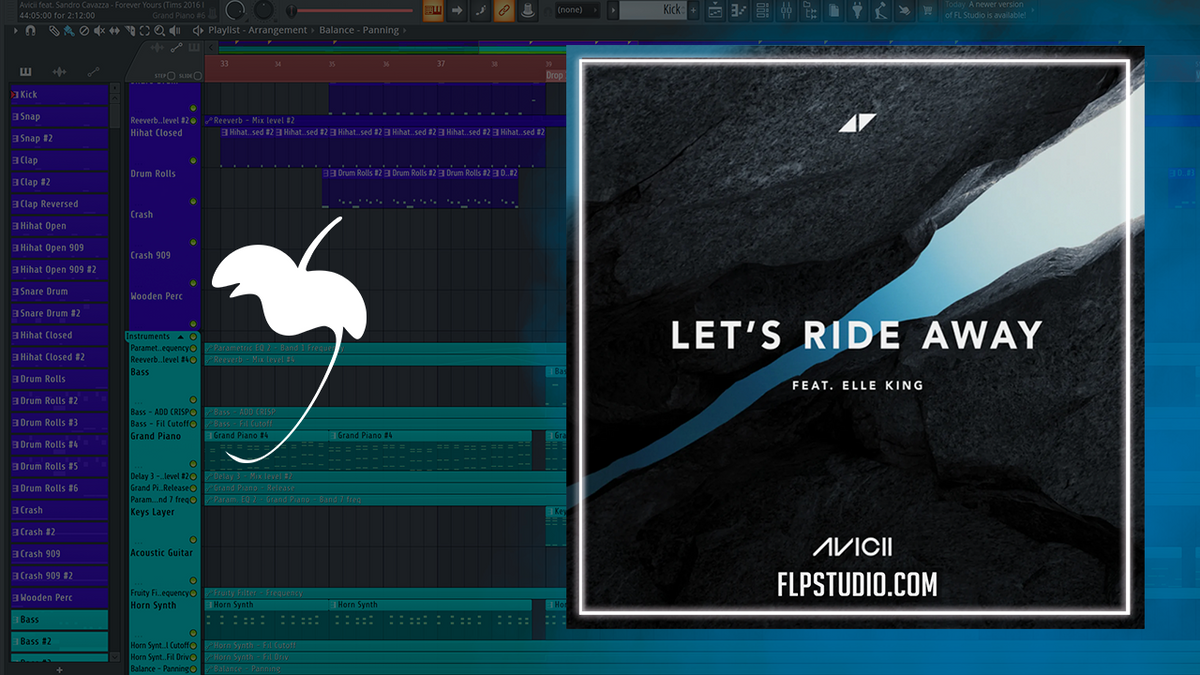Select the Zoom tool in the playlist
The width and height of the screenshot is (1200, 675).
pos(158,30)
